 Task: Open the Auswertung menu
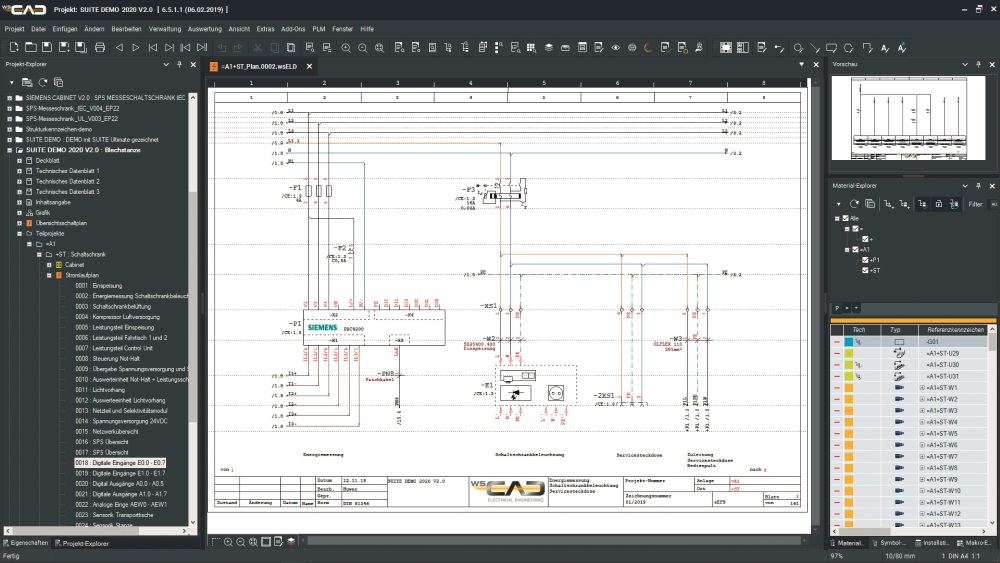click(205, 29)
